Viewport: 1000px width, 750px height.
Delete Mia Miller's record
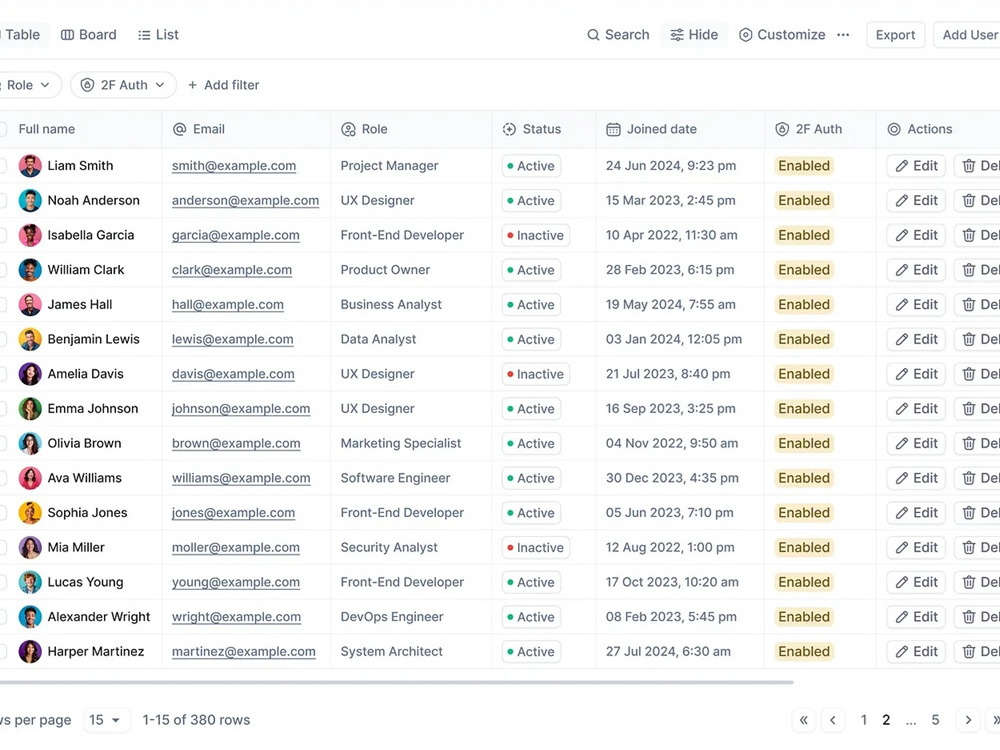(x=978, y=547)
